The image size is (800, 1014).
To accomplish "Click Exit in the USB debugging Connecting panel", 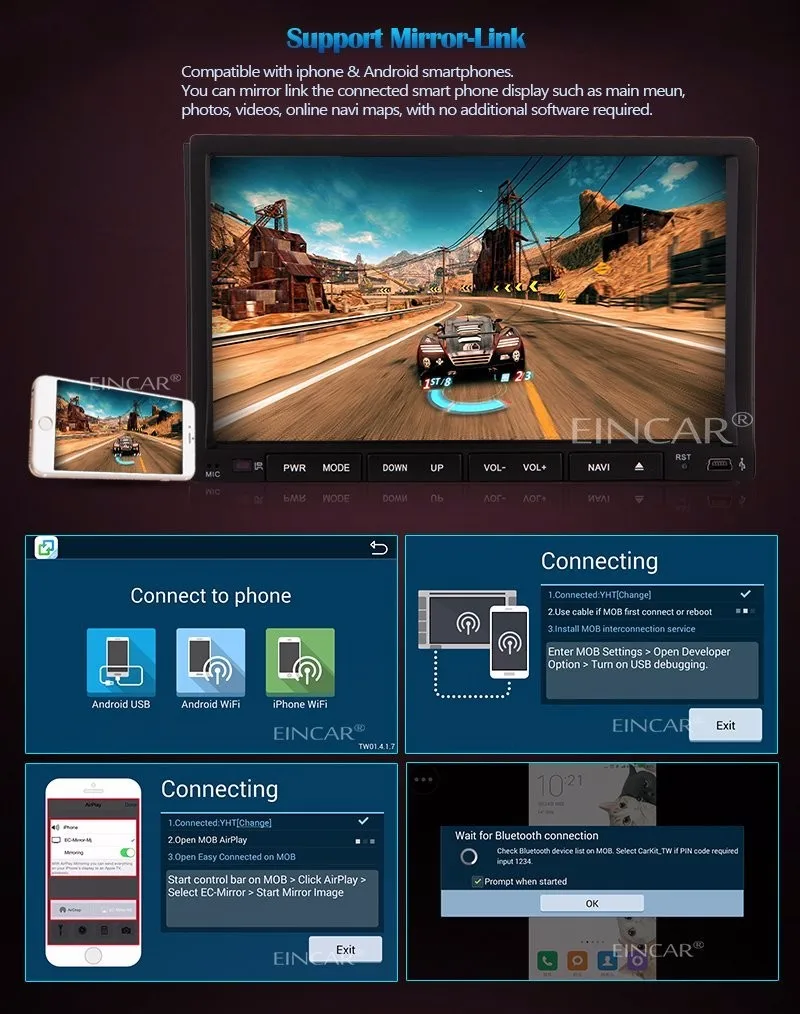I will pos(725,725).
